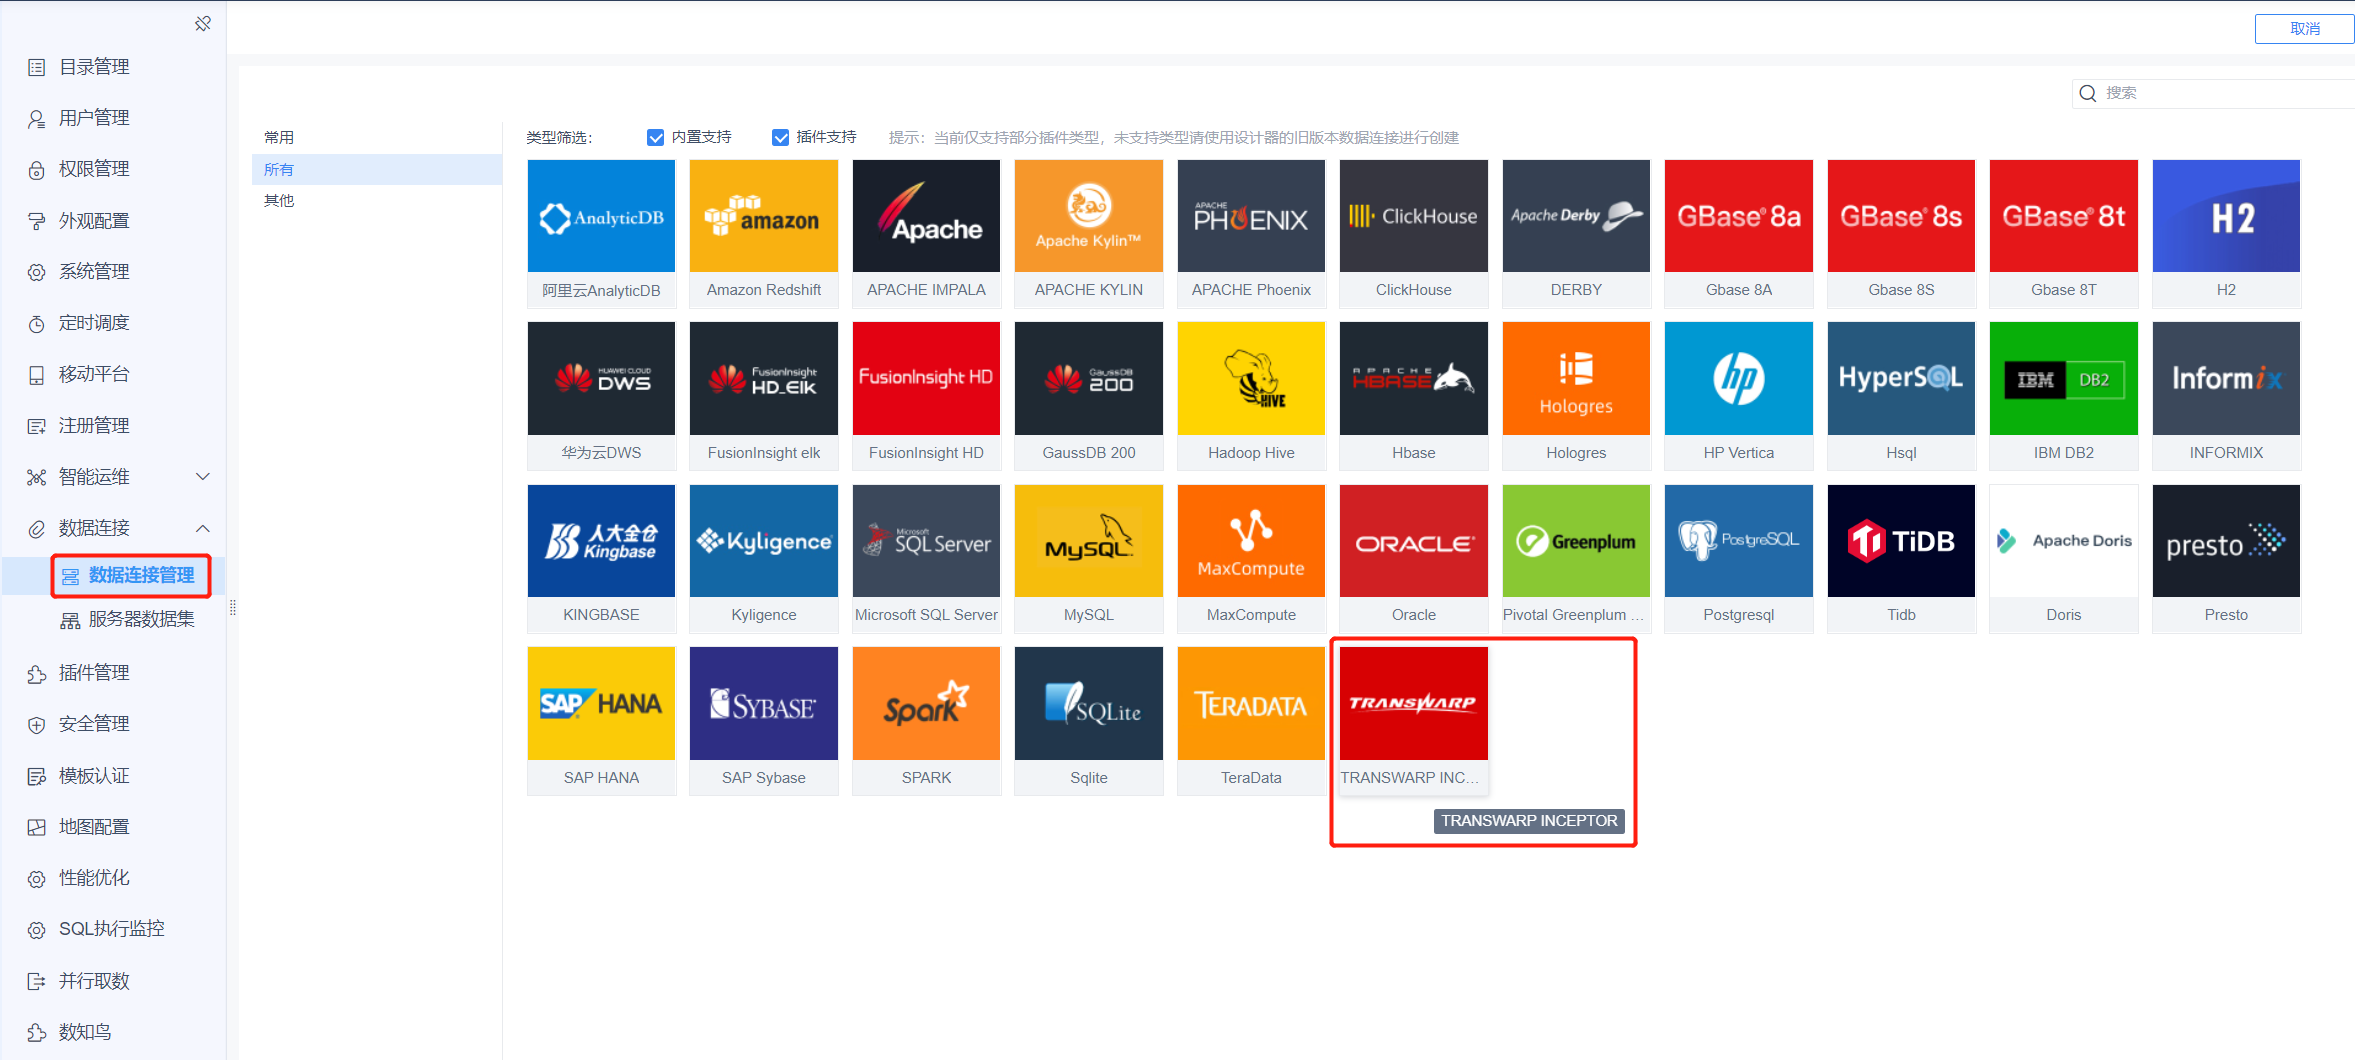Switch to the 其他 category
Image resolution: width=2355 pixels, height=1060 pixels.
tap(279, 200)
